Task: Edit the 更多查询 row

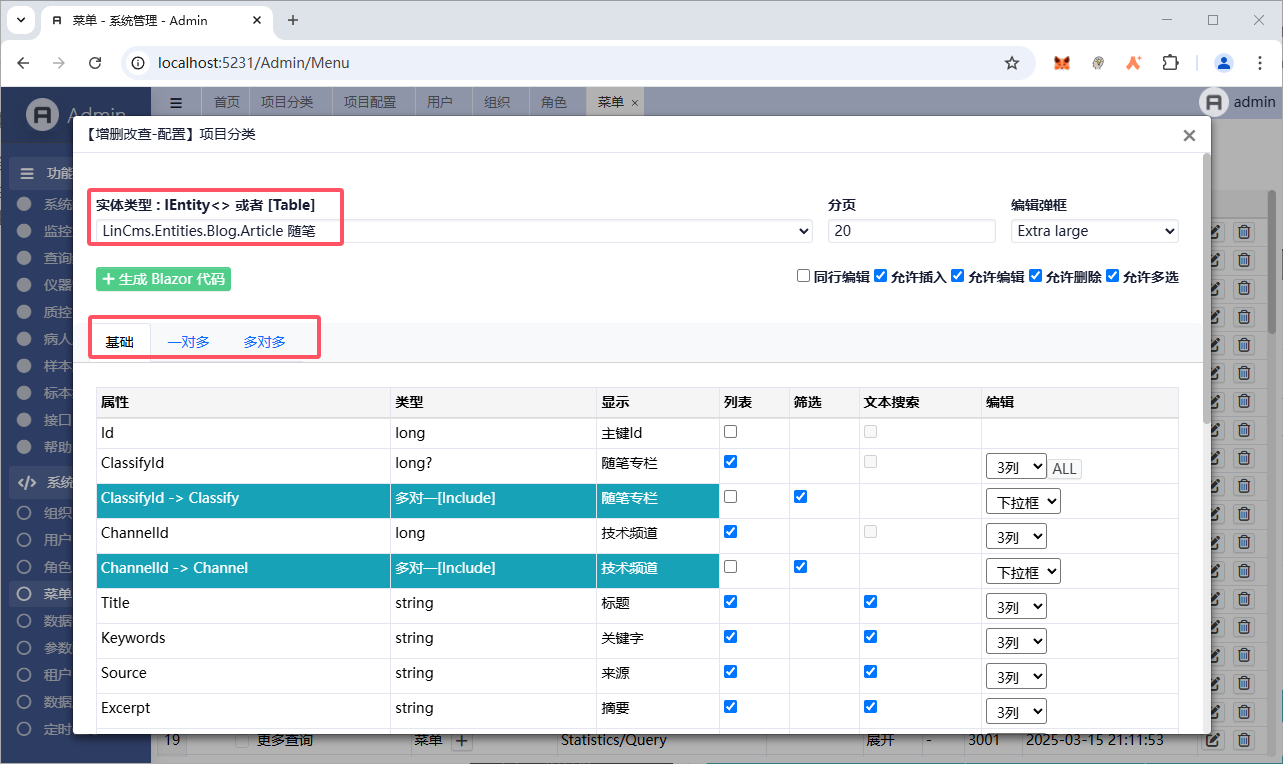Action: [x=1214, y=741]
